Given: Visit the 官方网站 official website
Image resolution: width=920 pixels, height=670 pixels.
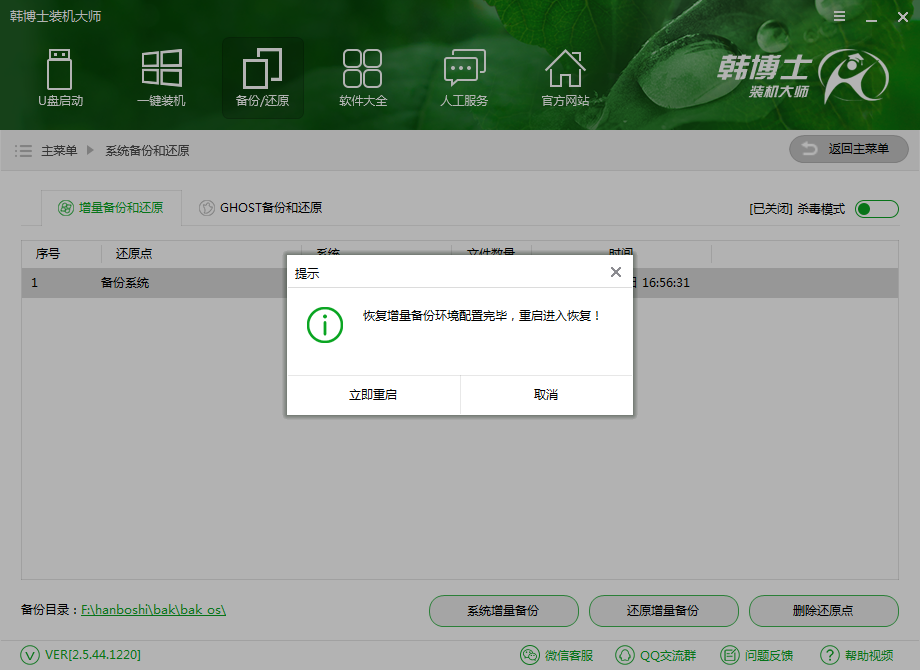Looking at the screenshot, I should [x=565, y=78].
